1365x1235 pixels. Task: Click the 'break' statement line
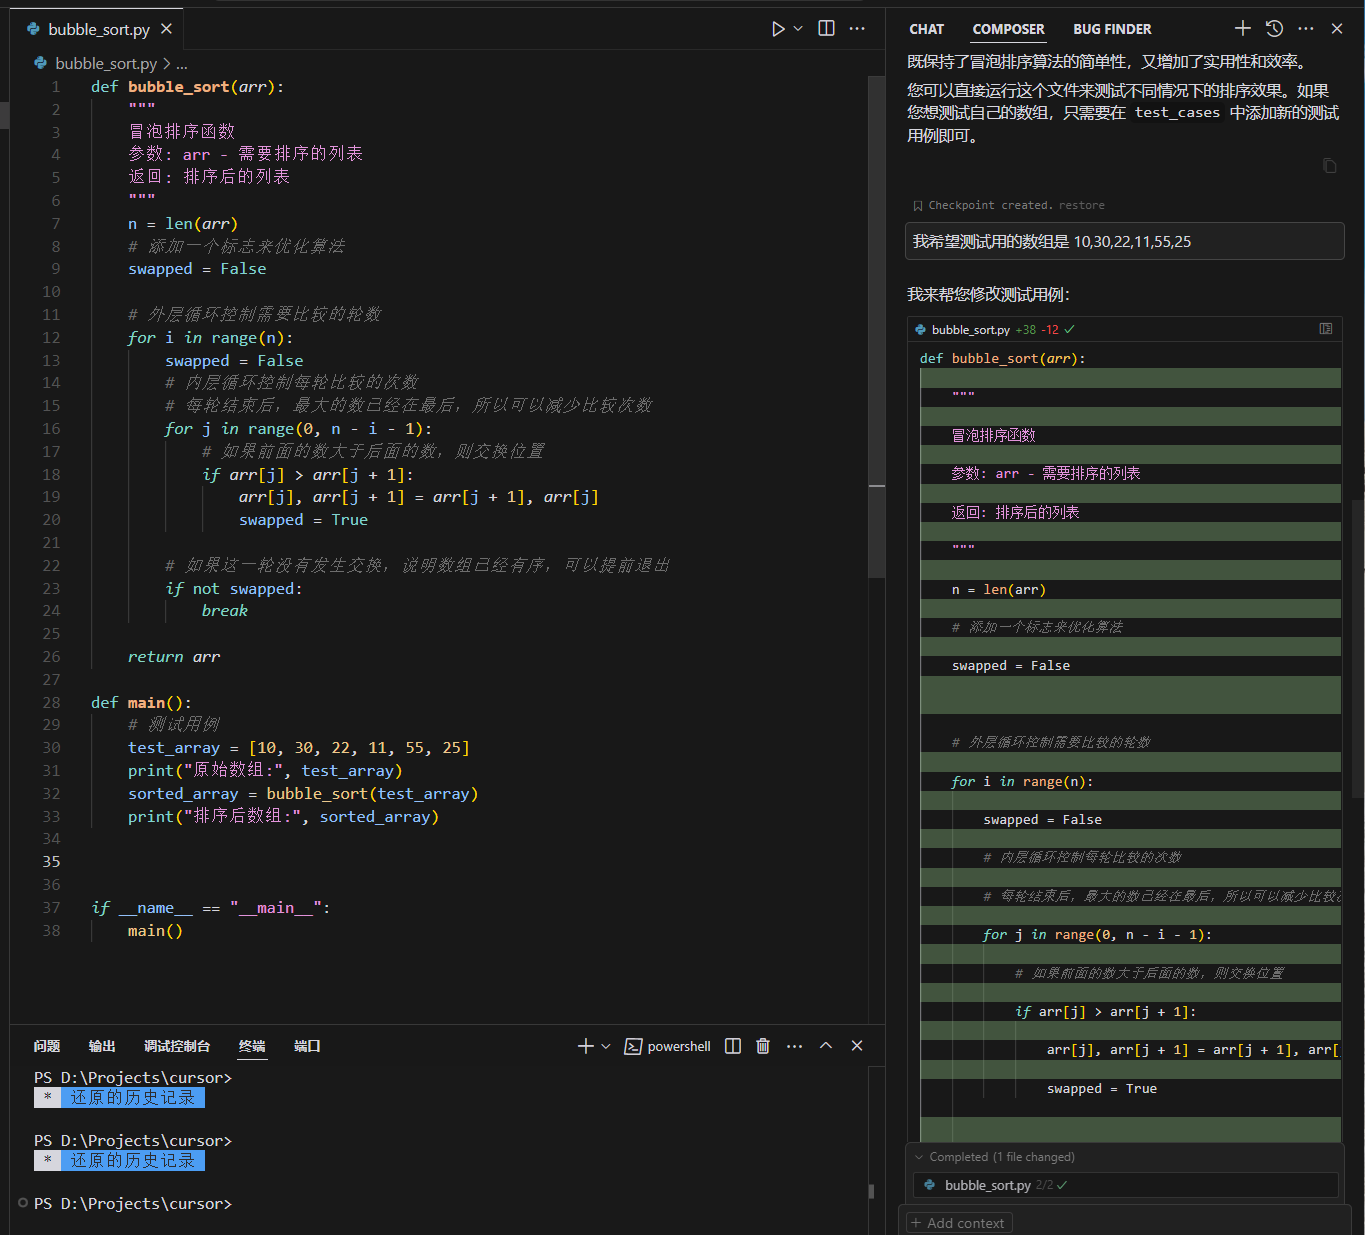pos(225,611)
